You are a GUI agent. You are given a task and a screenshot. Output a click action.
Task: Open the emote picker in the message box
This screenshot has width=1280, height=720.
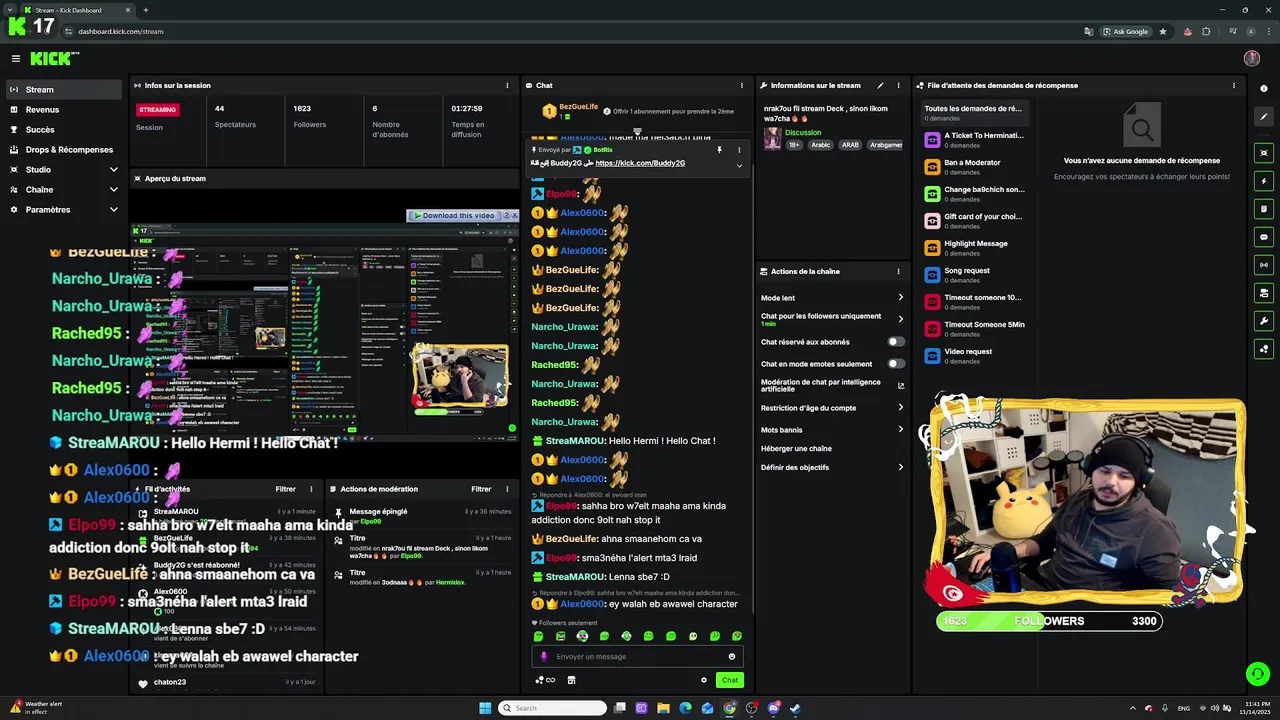(x=732, y=656)
